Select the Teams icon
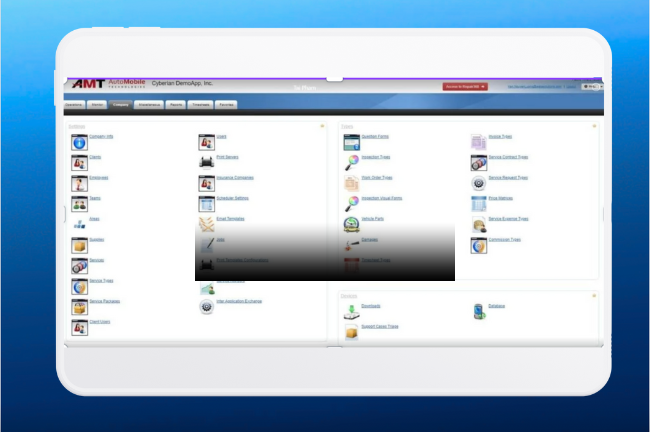 point(79,204)
